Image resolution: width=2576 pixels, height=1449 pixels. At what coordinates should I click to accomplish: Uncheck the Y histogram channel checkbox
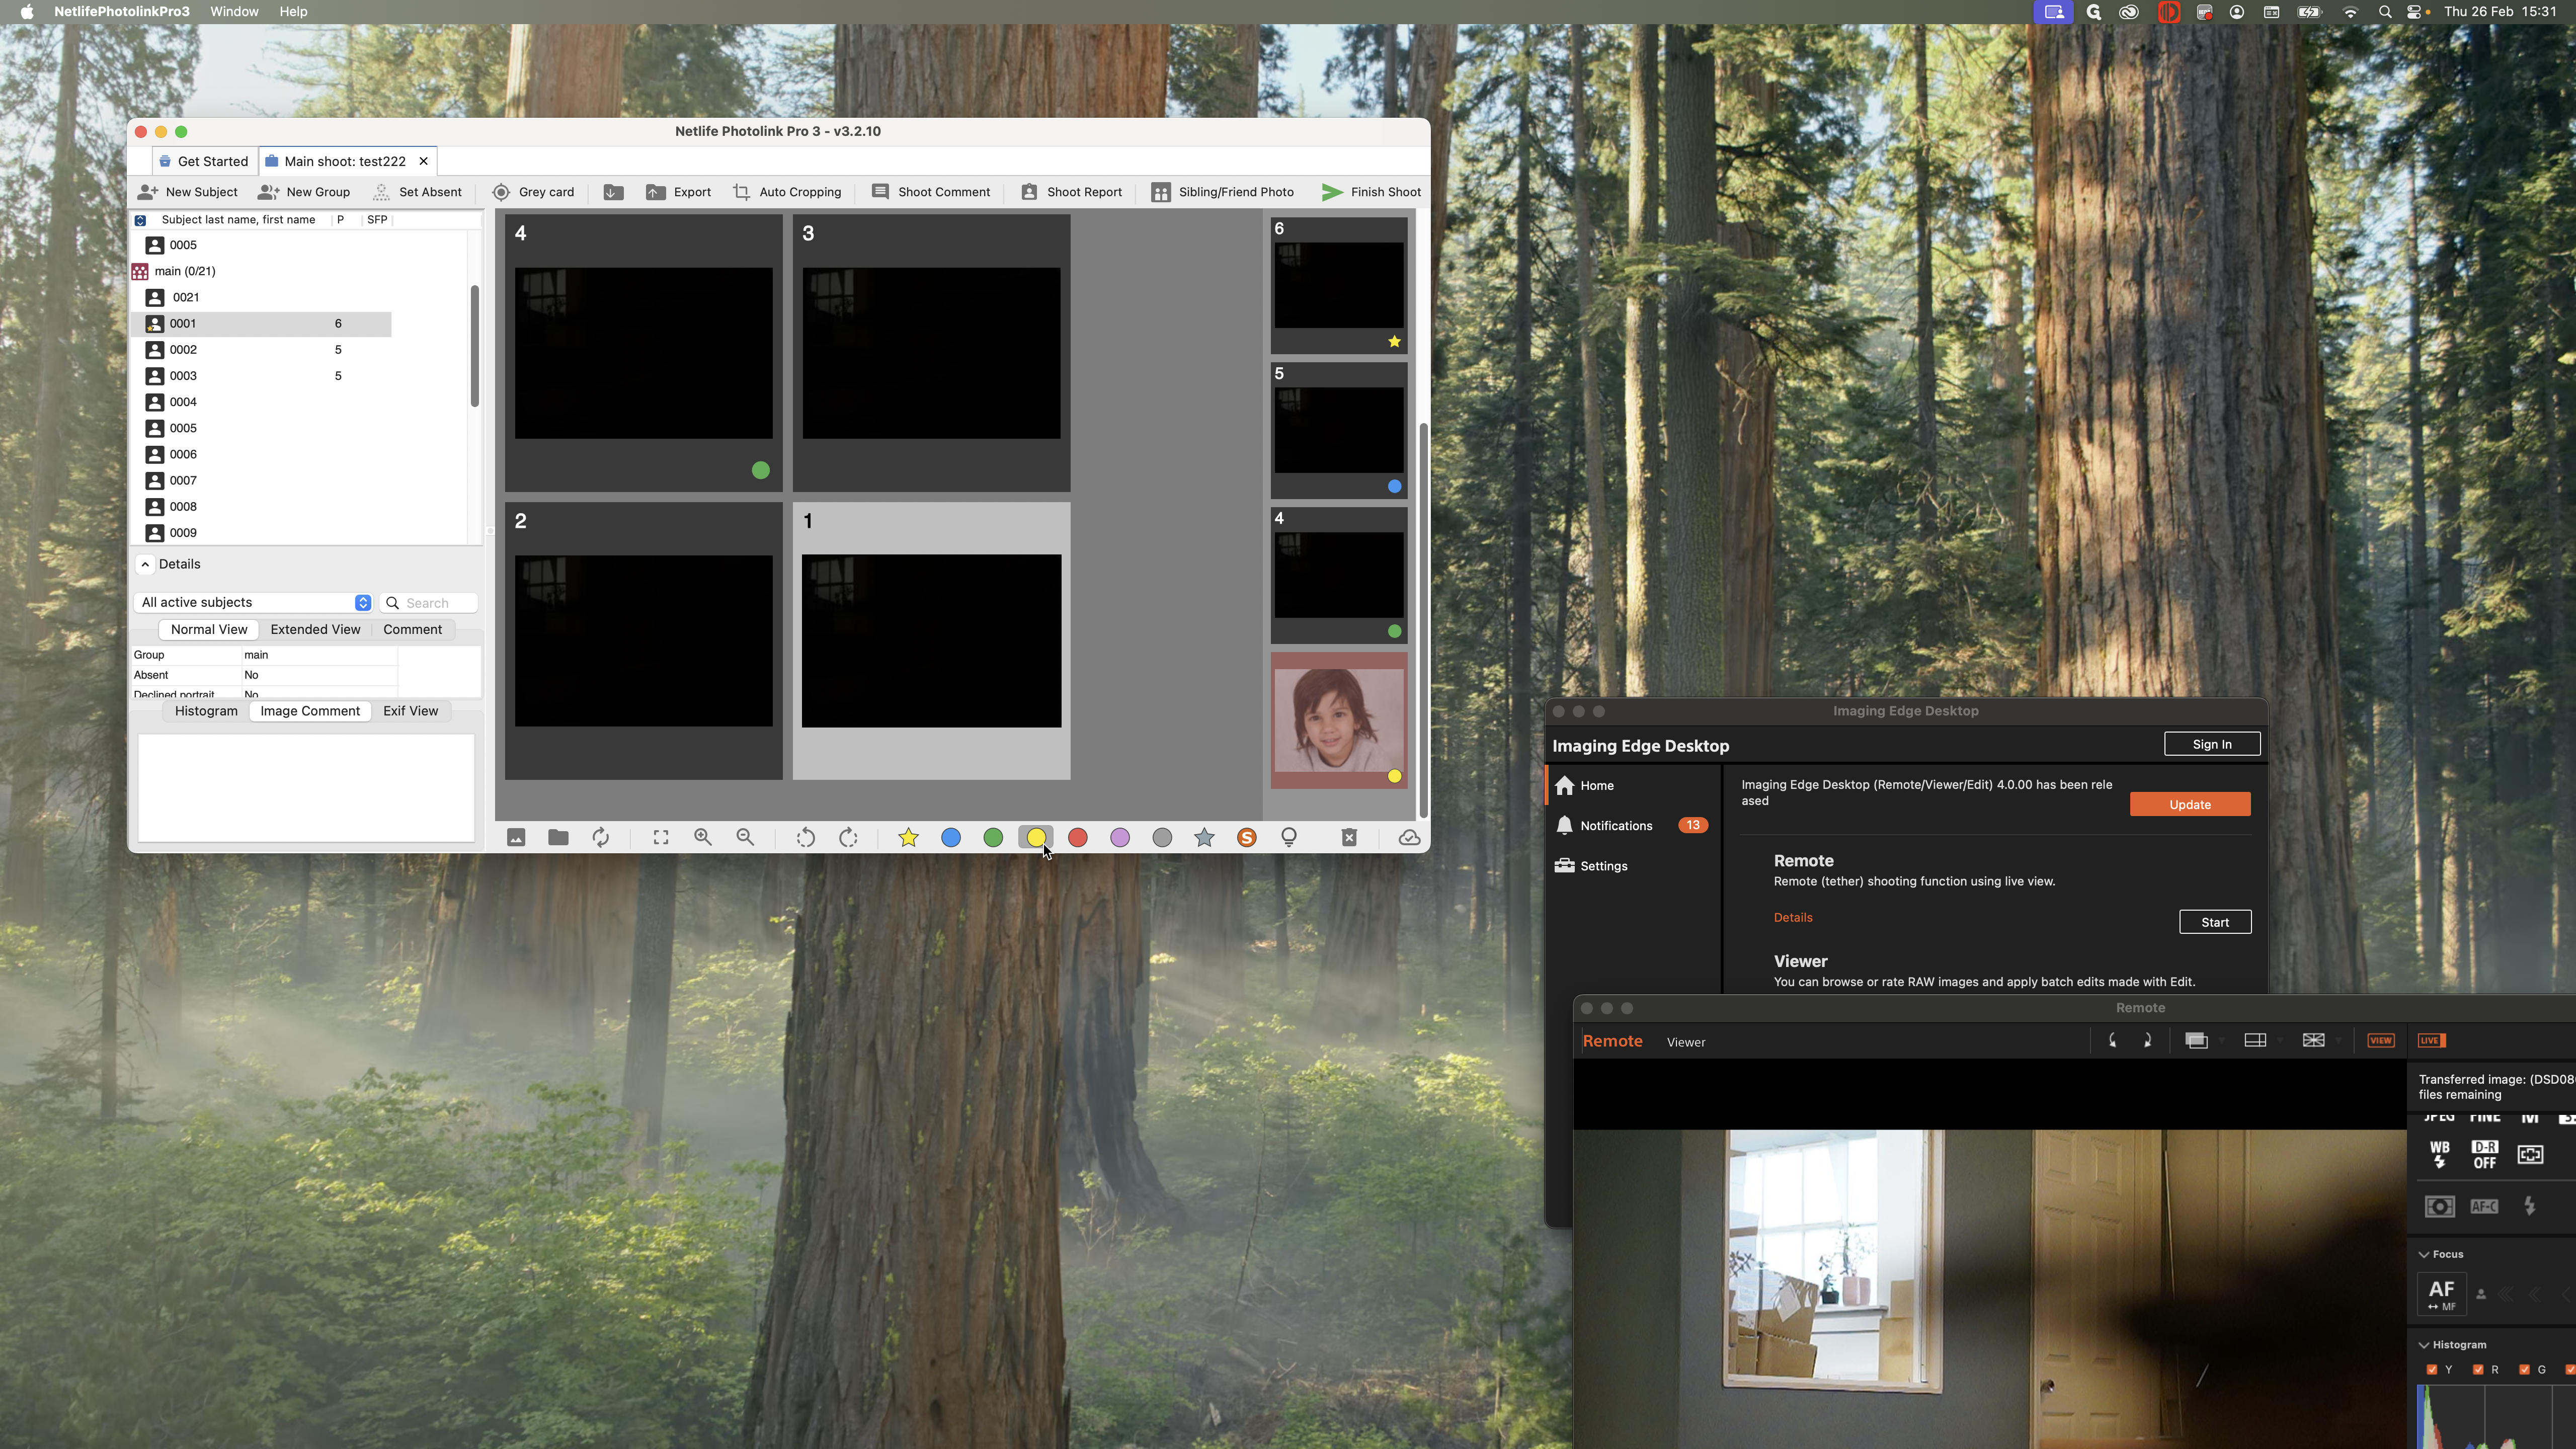click(2432, 1369)
